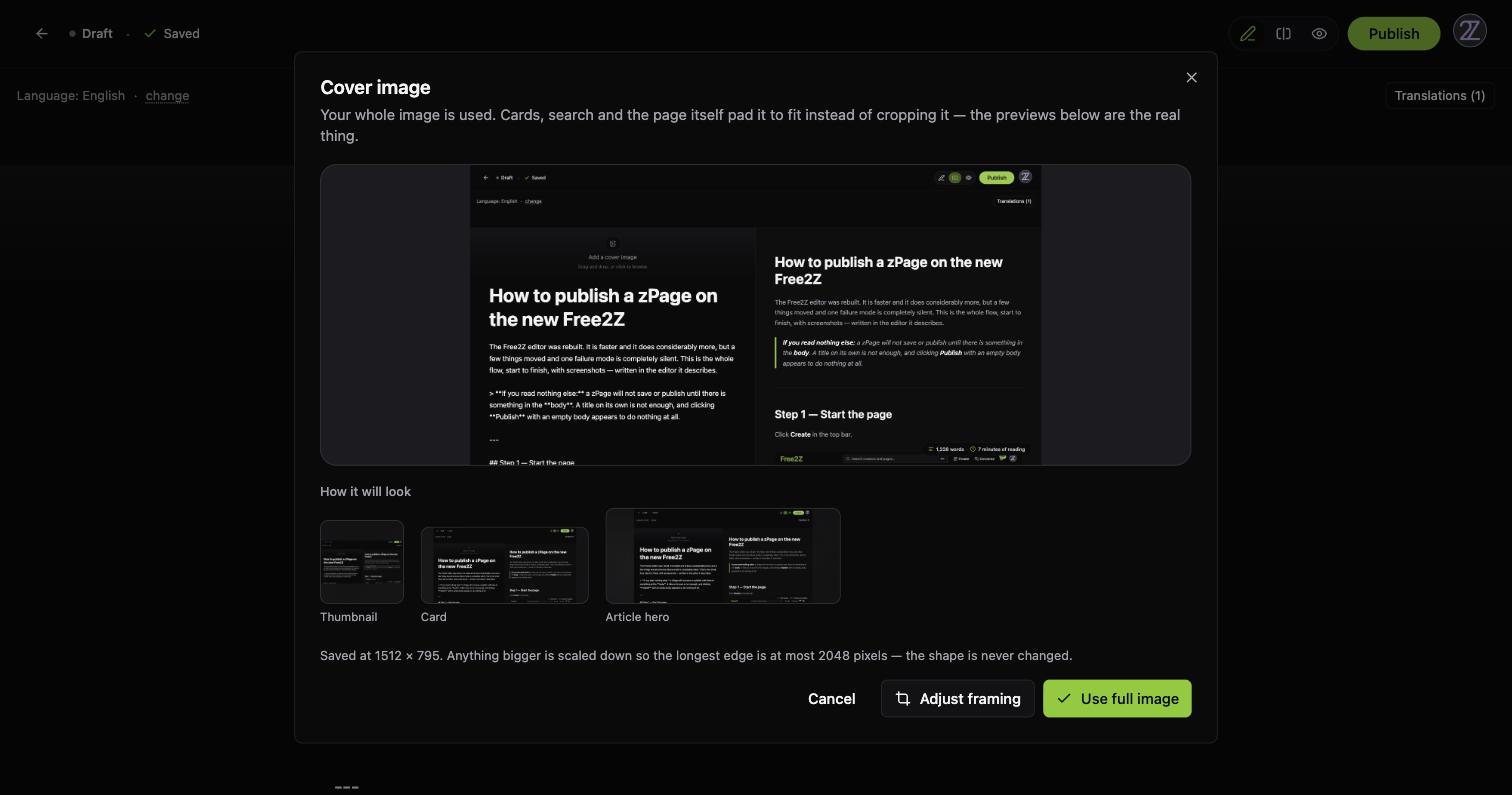Viewport: 1512px width, 795px height.
Task: Switch to pencil edit mode
Action: tap(1248, 34)
